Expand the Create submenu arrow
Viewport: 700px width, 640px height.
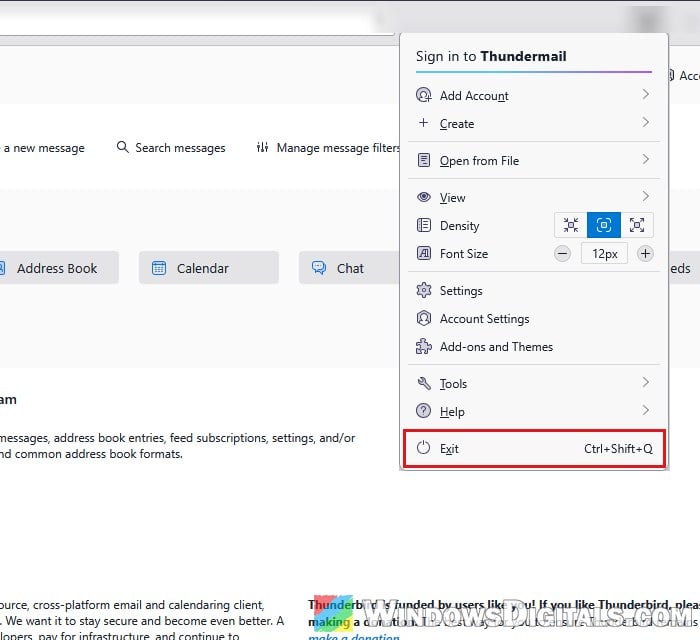tap(646, 122)
